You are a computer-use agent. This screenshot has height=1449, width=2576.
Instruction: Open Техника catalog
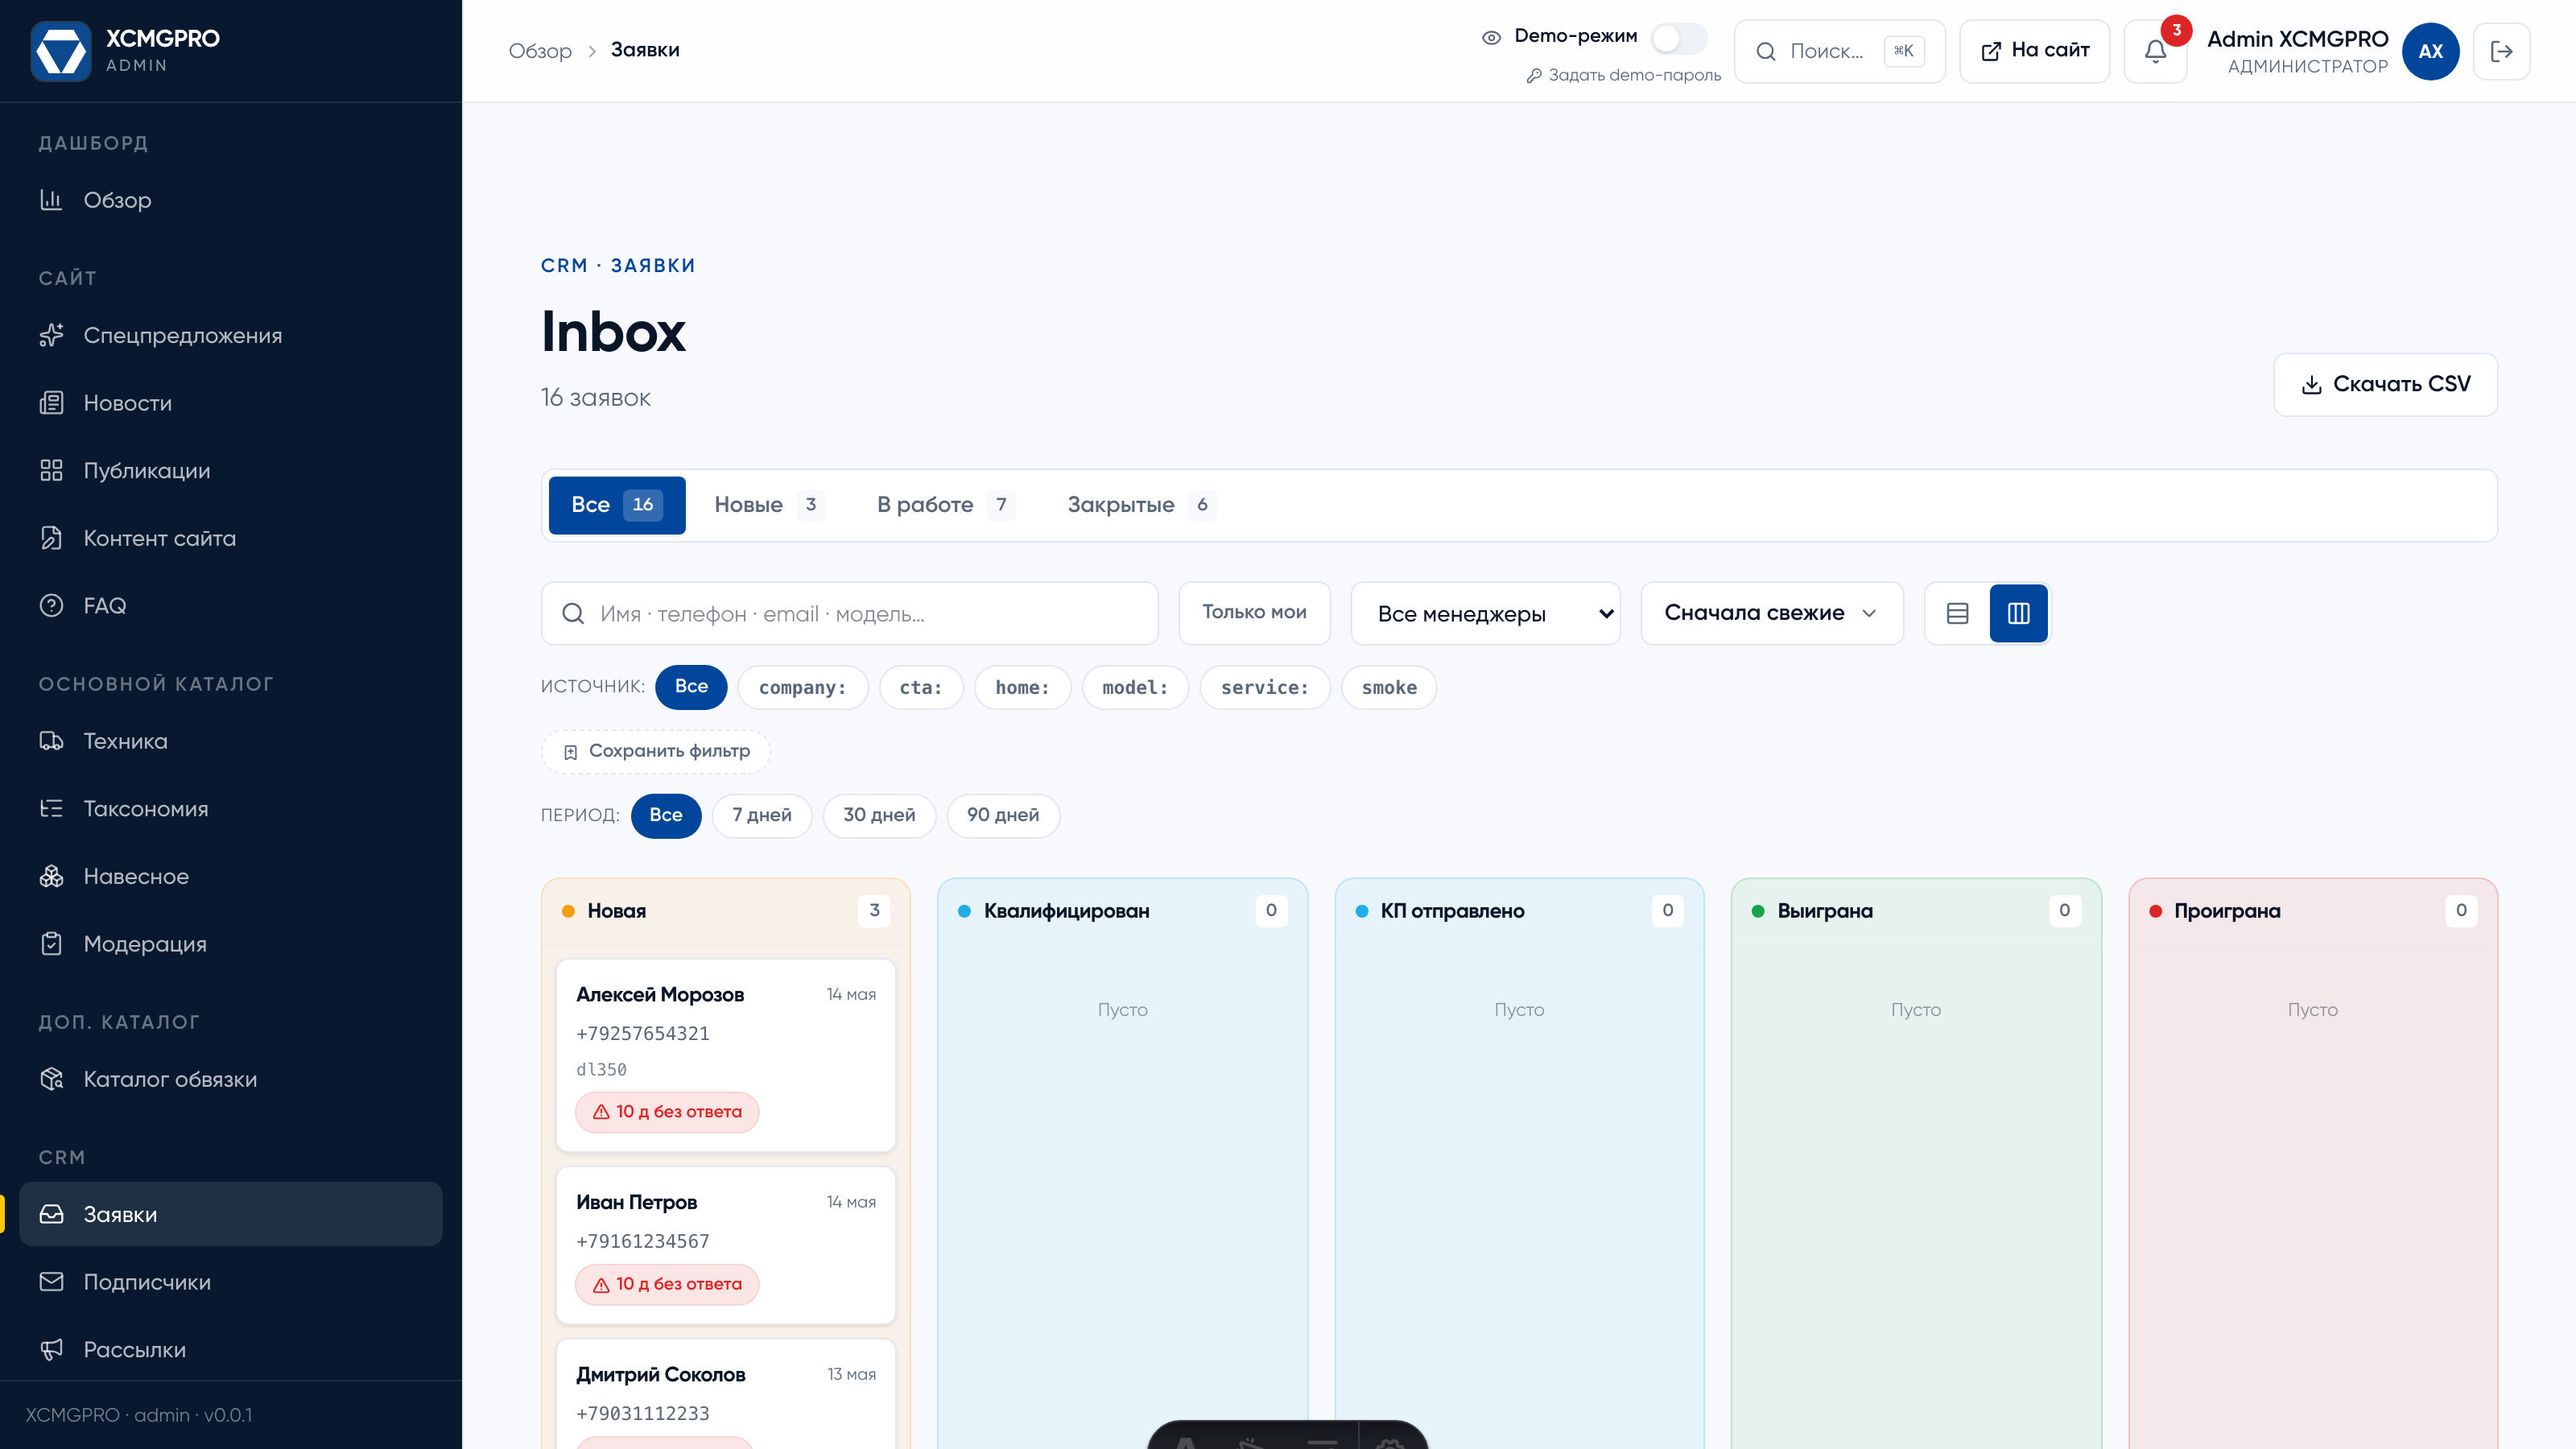230,741
